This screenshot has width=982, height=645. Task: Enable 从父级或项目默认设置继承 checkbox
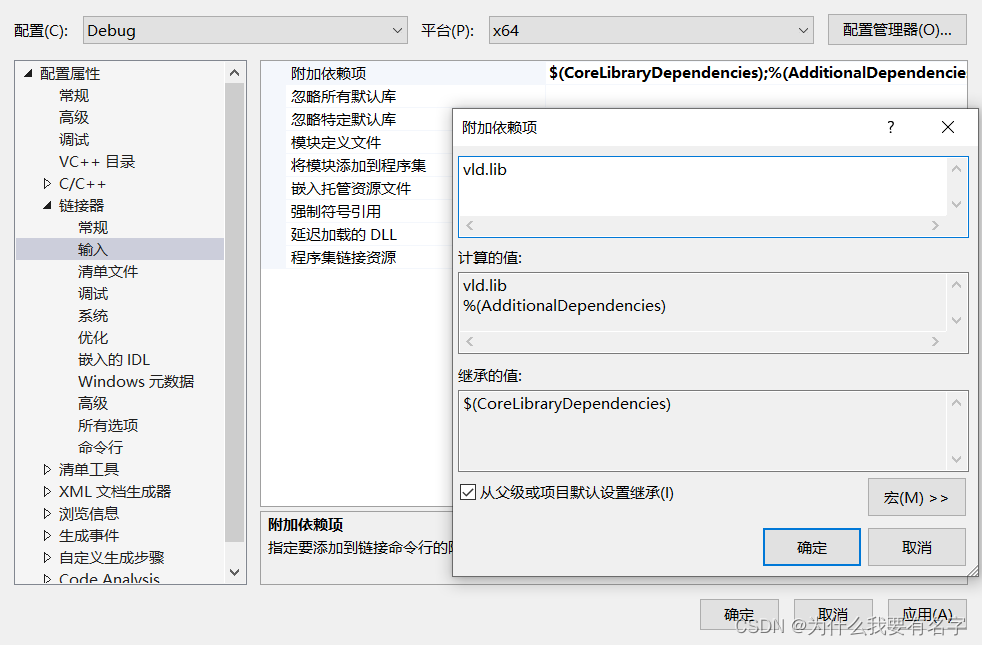(x=469, y=491)
